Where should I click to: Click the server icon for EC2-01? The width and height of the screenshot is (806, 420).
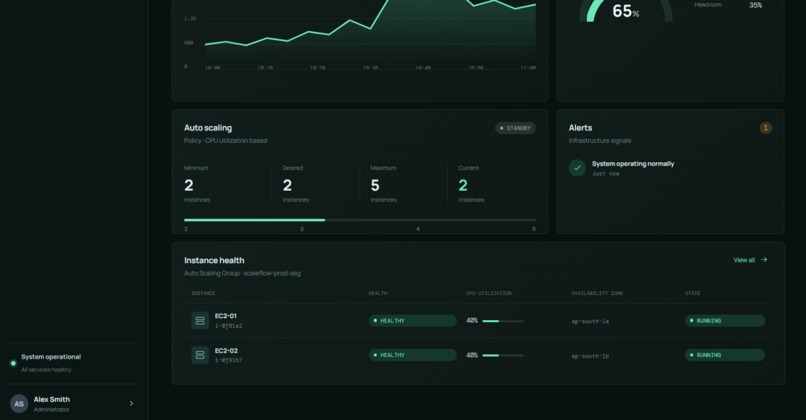click(200, 320)
